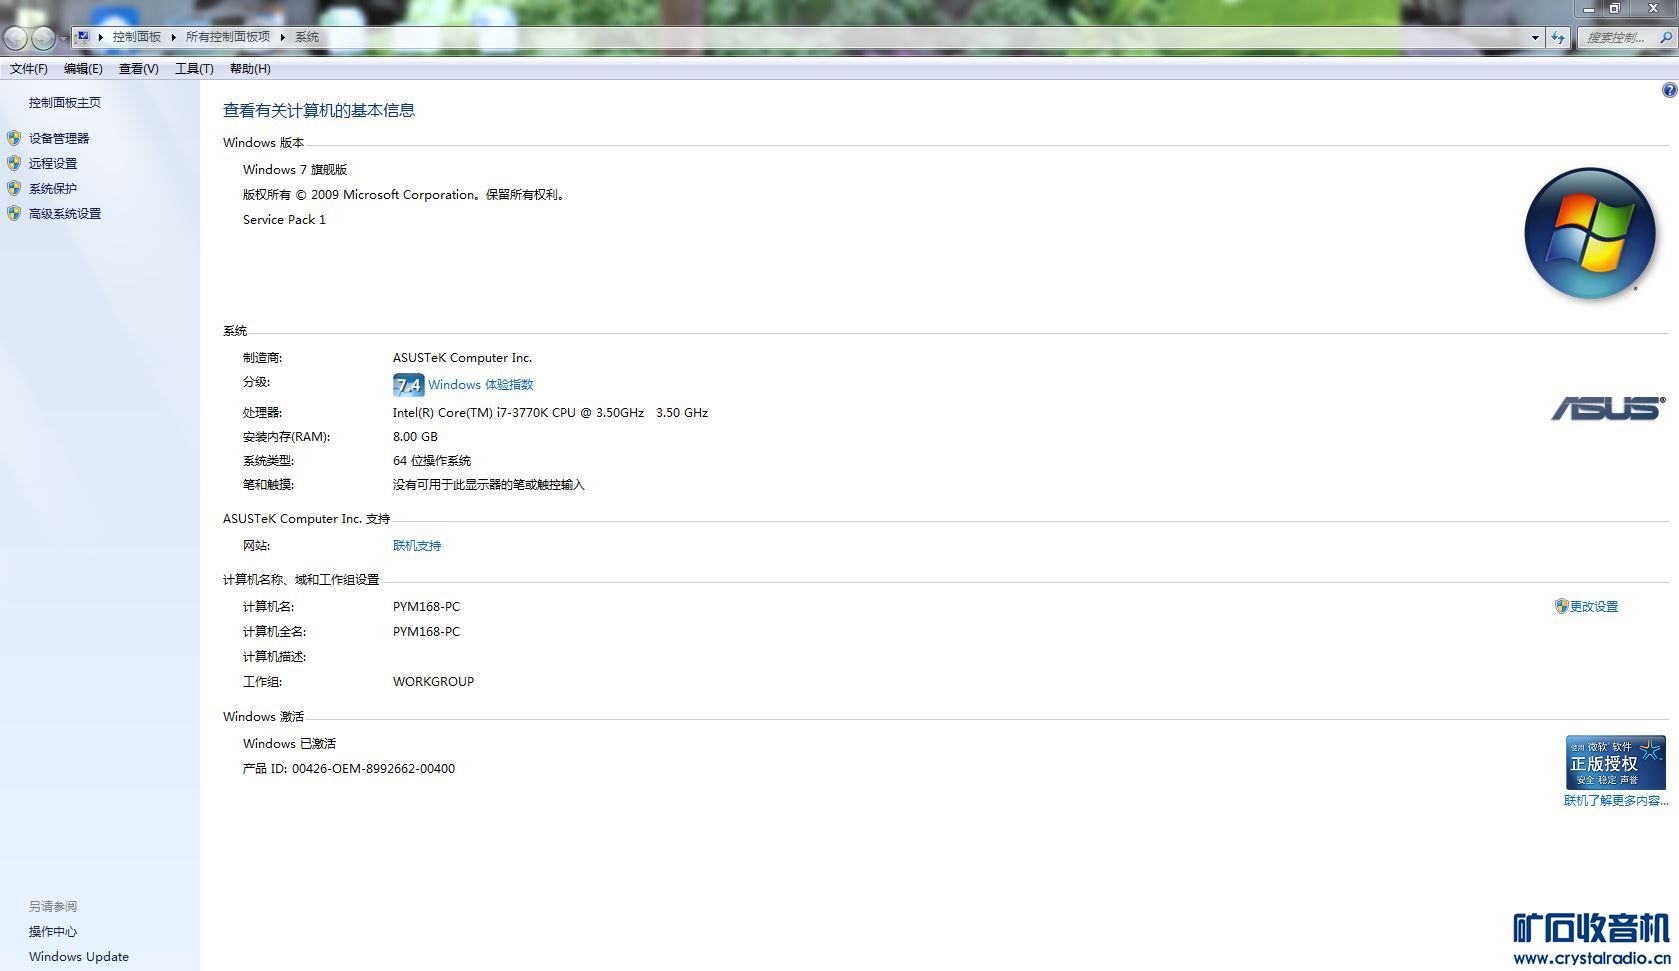Expand the arrow before 控制面板 breadcrumb
Image resolution: width=1679 pixels, height=971 pixels.
[x=101, y=37]
